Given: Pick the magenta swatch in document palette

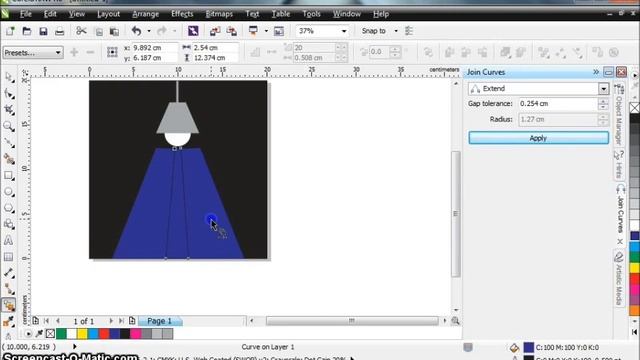Looking at the screenshot, I should (x=136, y=334).
